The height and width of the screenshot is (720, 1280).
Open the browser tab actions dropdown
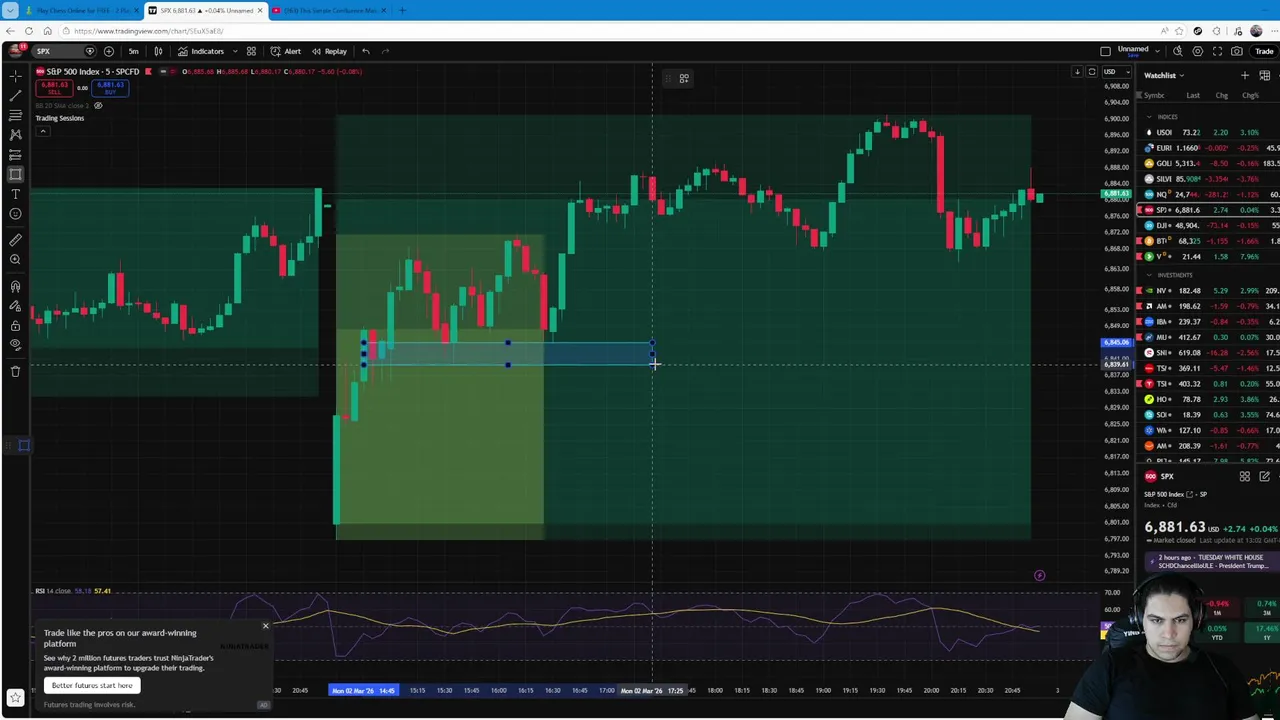tap(11, 10)
